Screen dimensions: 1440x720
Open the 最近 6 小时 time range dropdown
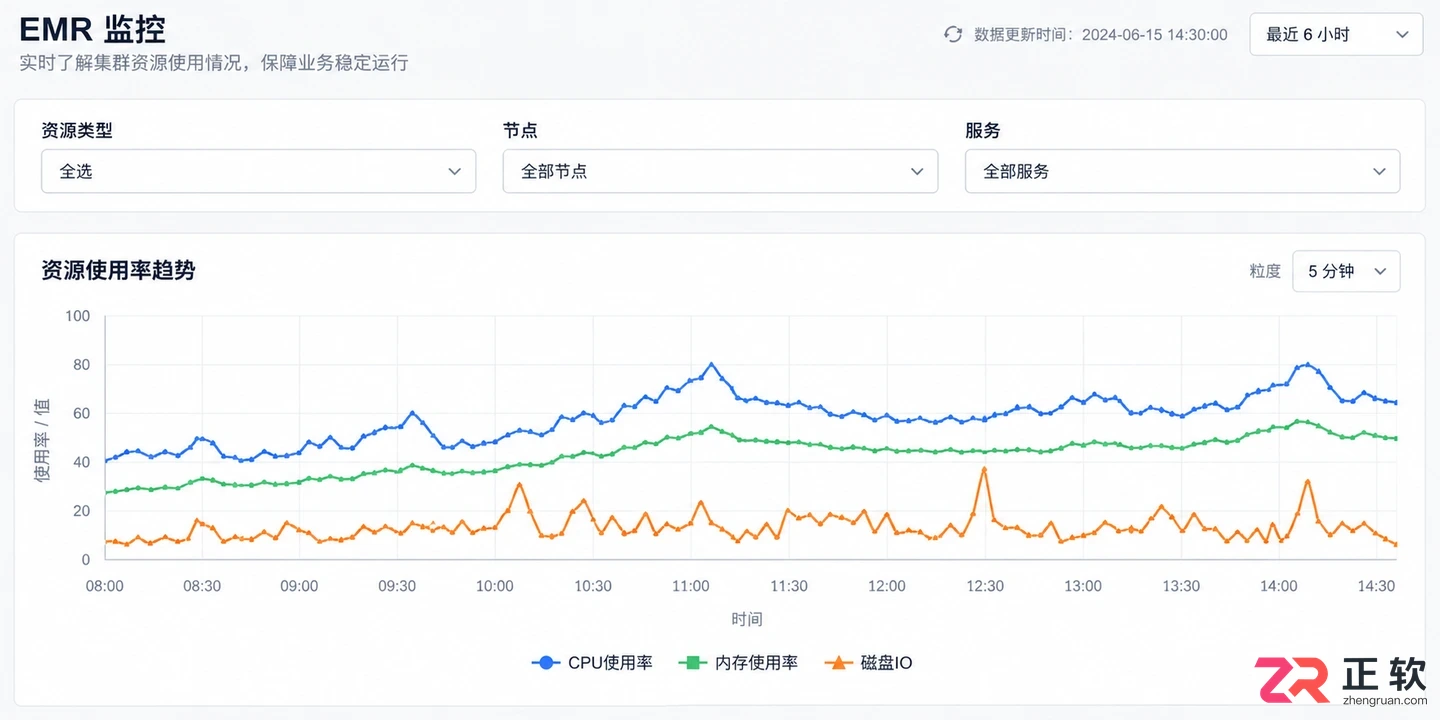[x=1336, y=34]
